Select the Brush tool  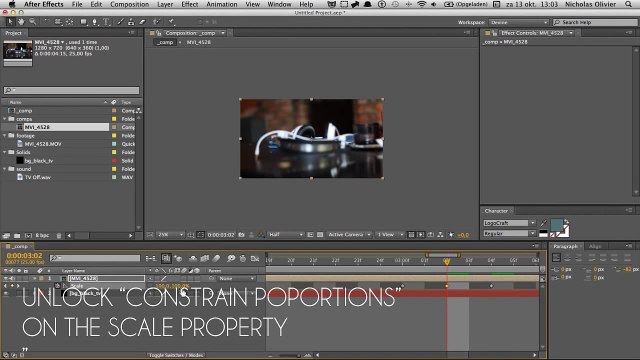click(120, 22)
